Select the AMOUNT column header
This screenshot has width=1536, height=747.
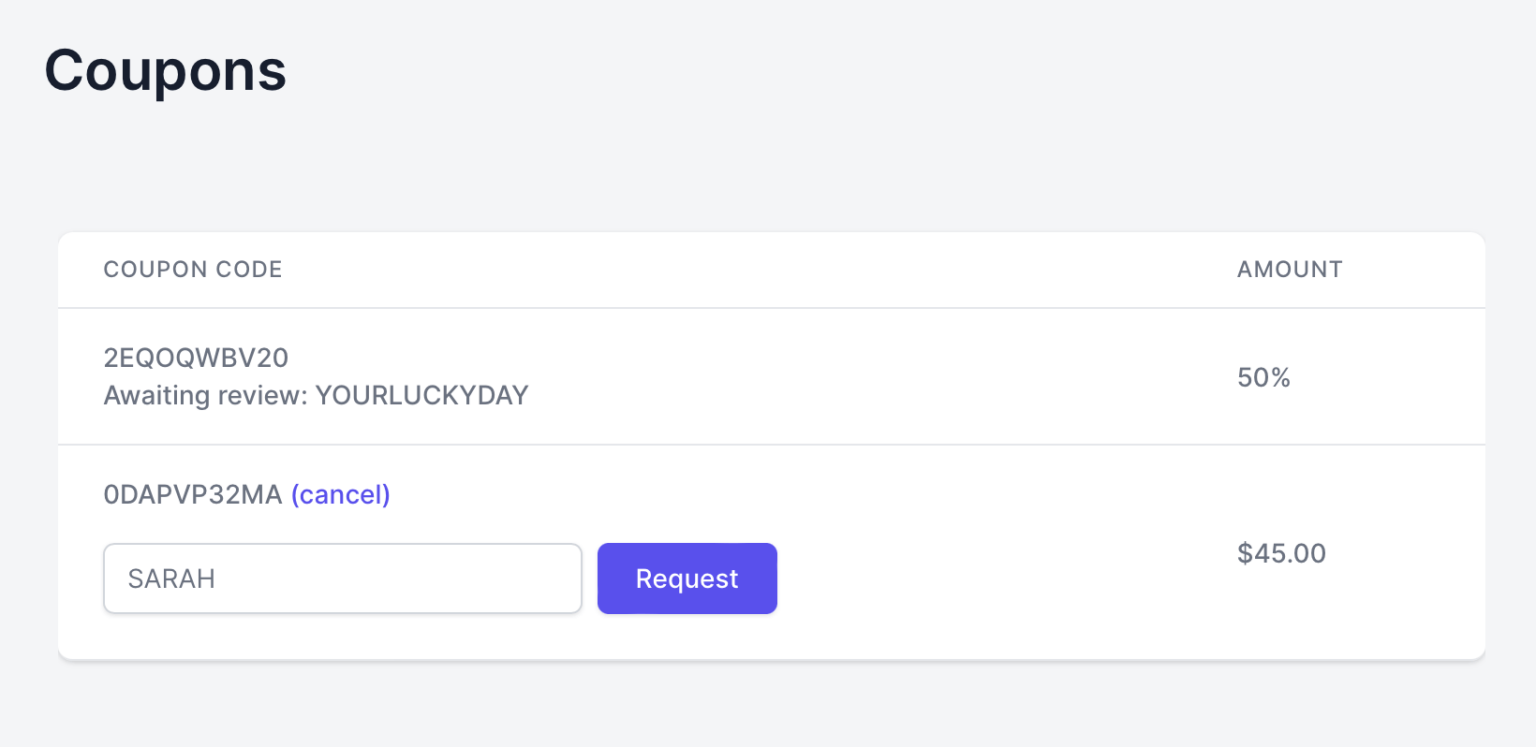(x=1289, y=269)
